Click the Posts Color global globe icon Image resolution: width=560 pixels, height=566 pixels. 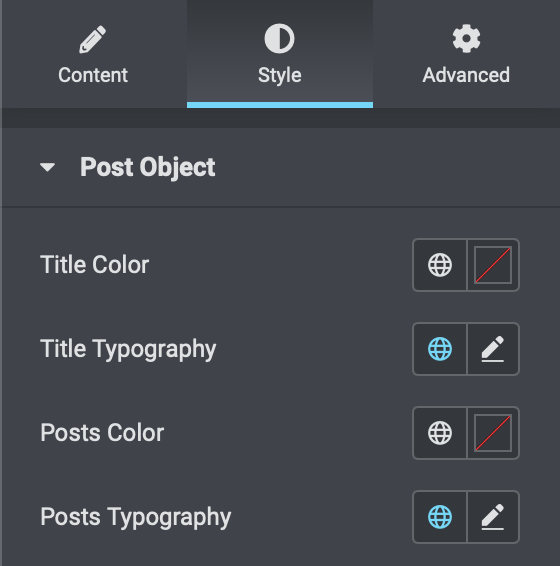pos(439,433)
